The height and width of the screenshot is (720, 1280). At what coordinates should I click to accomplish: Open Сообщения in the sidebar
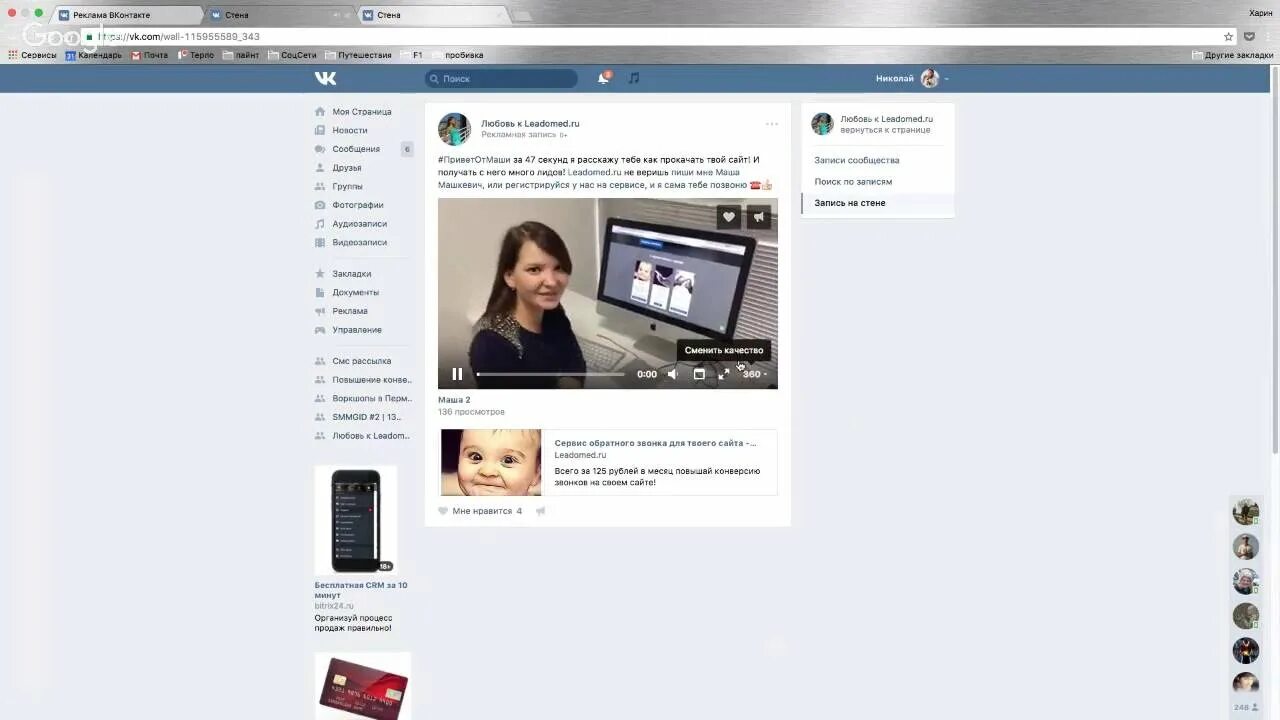coord(356,149)
